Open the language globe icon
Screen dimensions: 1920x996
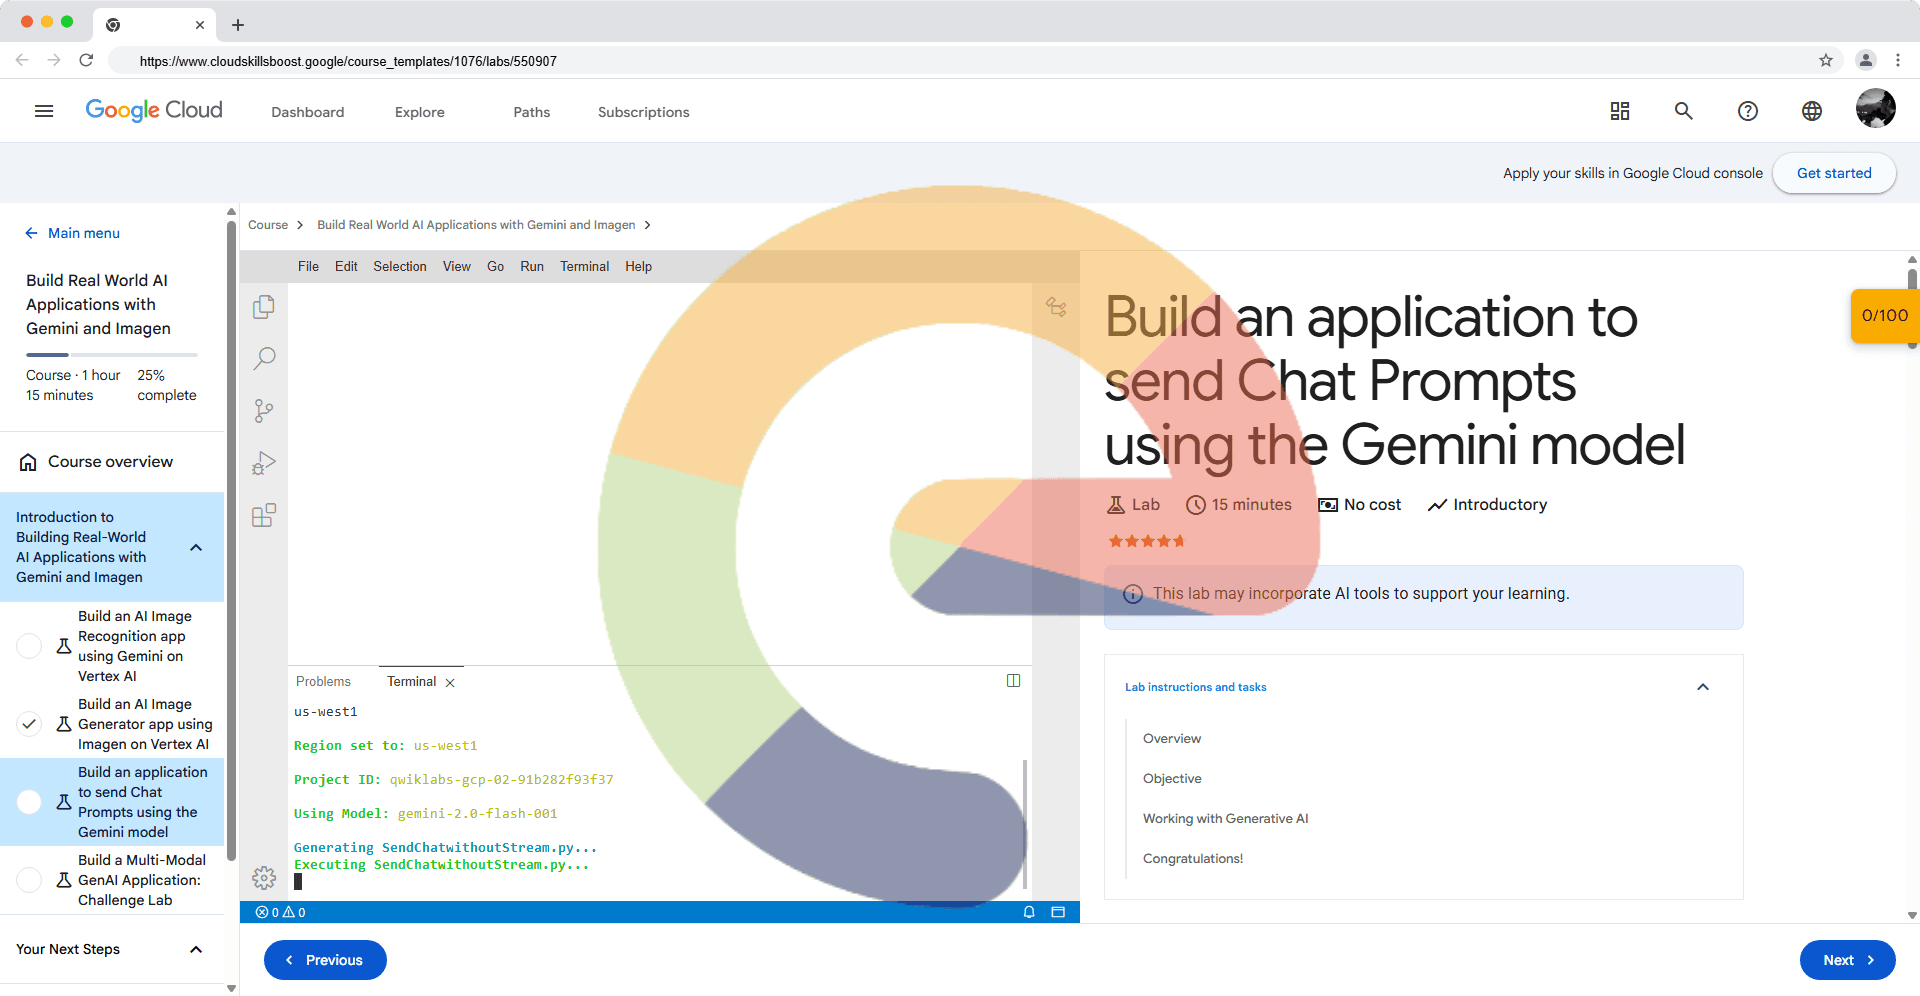pos(1811,111)
